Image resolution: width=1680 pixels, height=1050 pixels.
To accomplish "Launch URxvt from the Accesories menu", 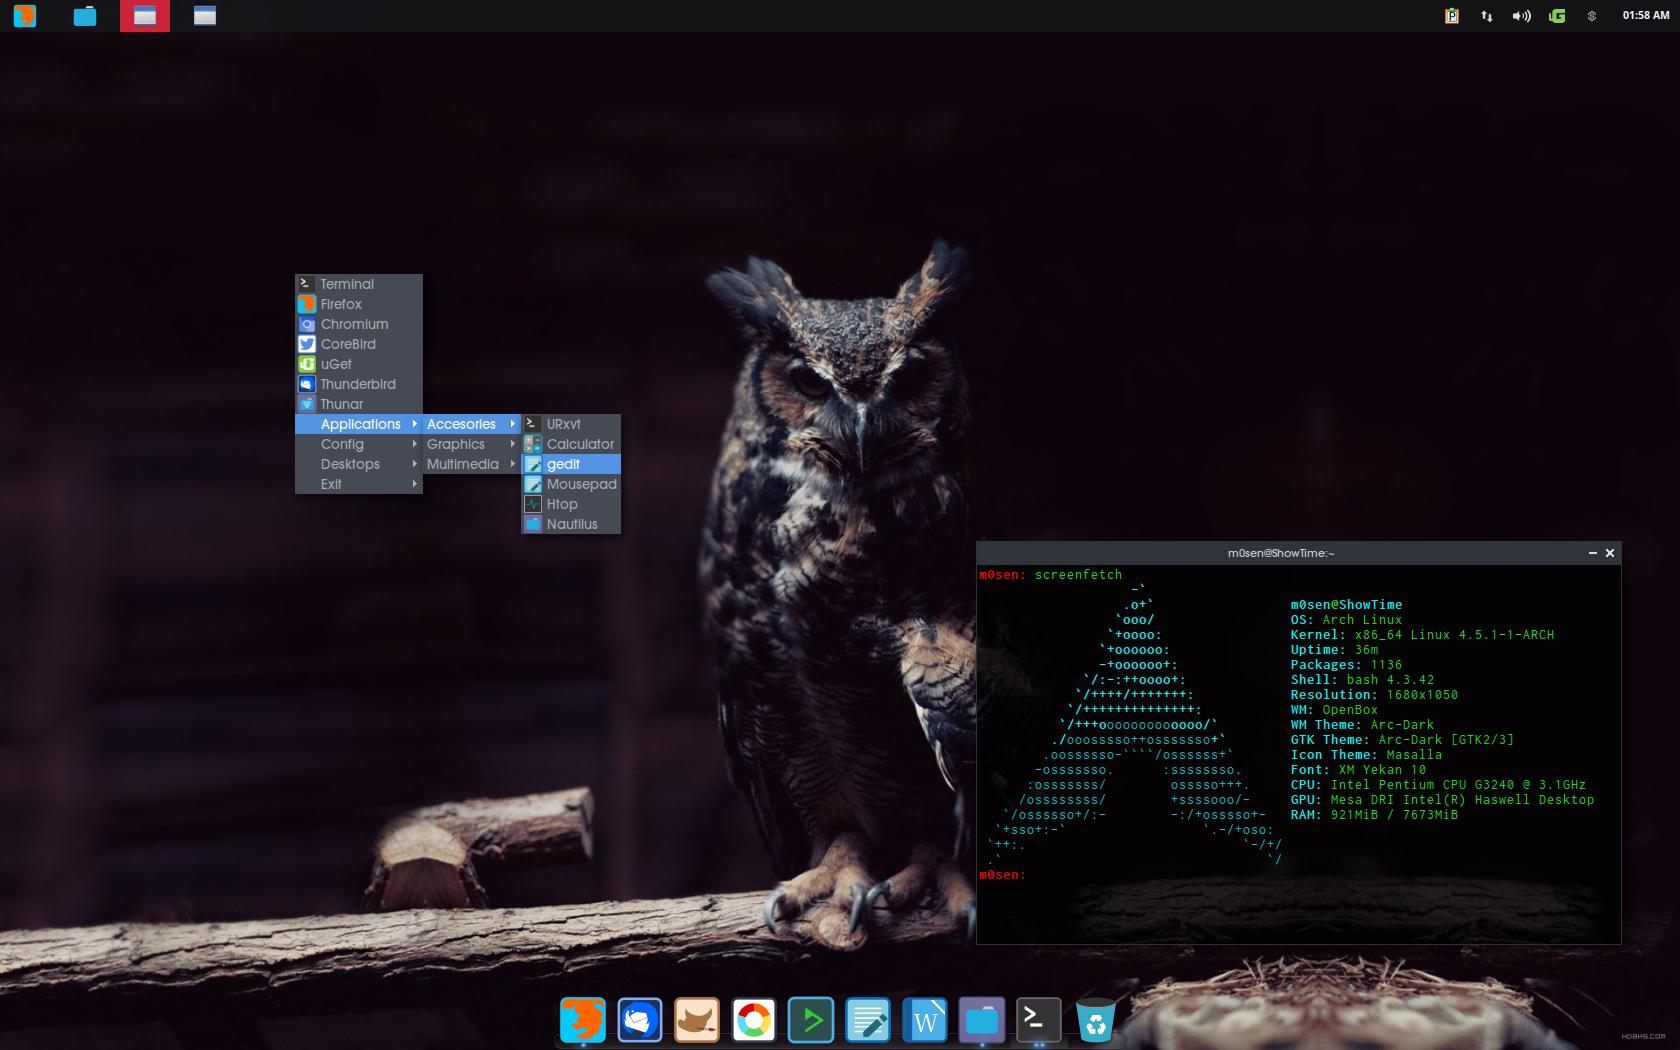I will click(571, 424).
